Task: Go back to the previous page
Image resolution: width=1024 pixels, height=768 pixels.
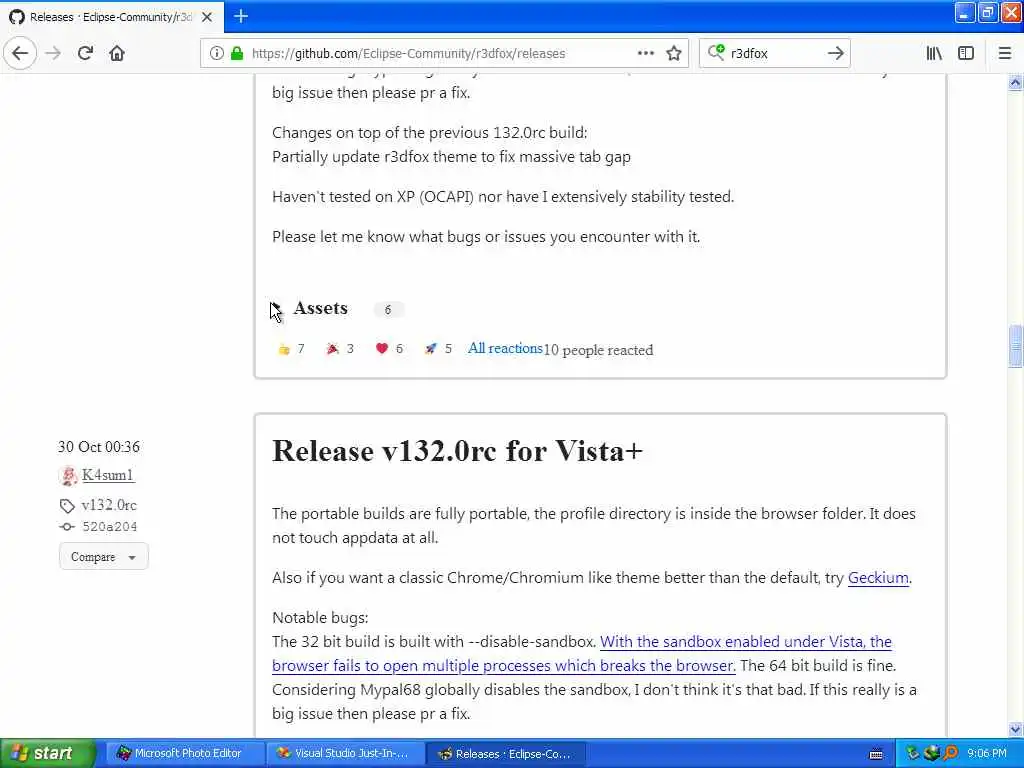Action: click(20, 53)
